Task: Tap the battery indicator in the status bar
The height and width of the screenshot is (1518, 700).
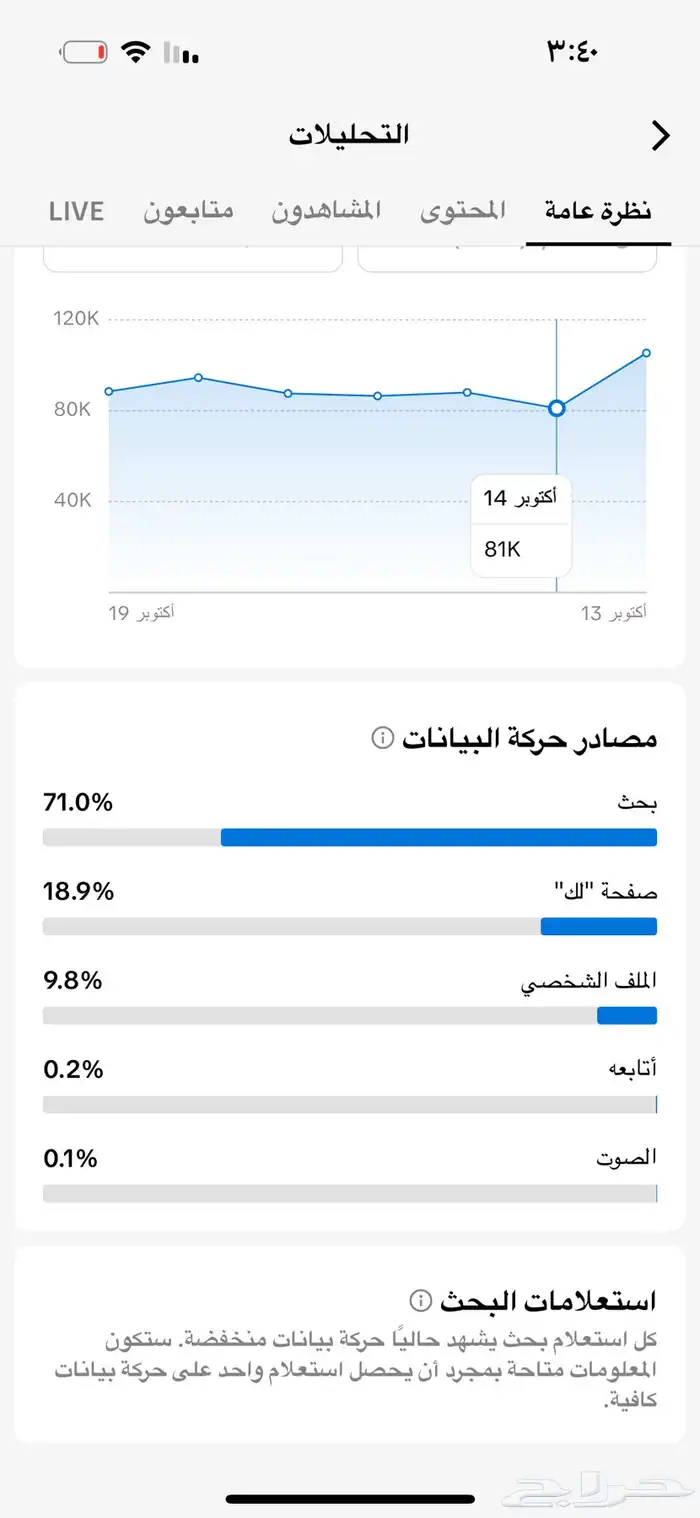Action: [82, 50]
